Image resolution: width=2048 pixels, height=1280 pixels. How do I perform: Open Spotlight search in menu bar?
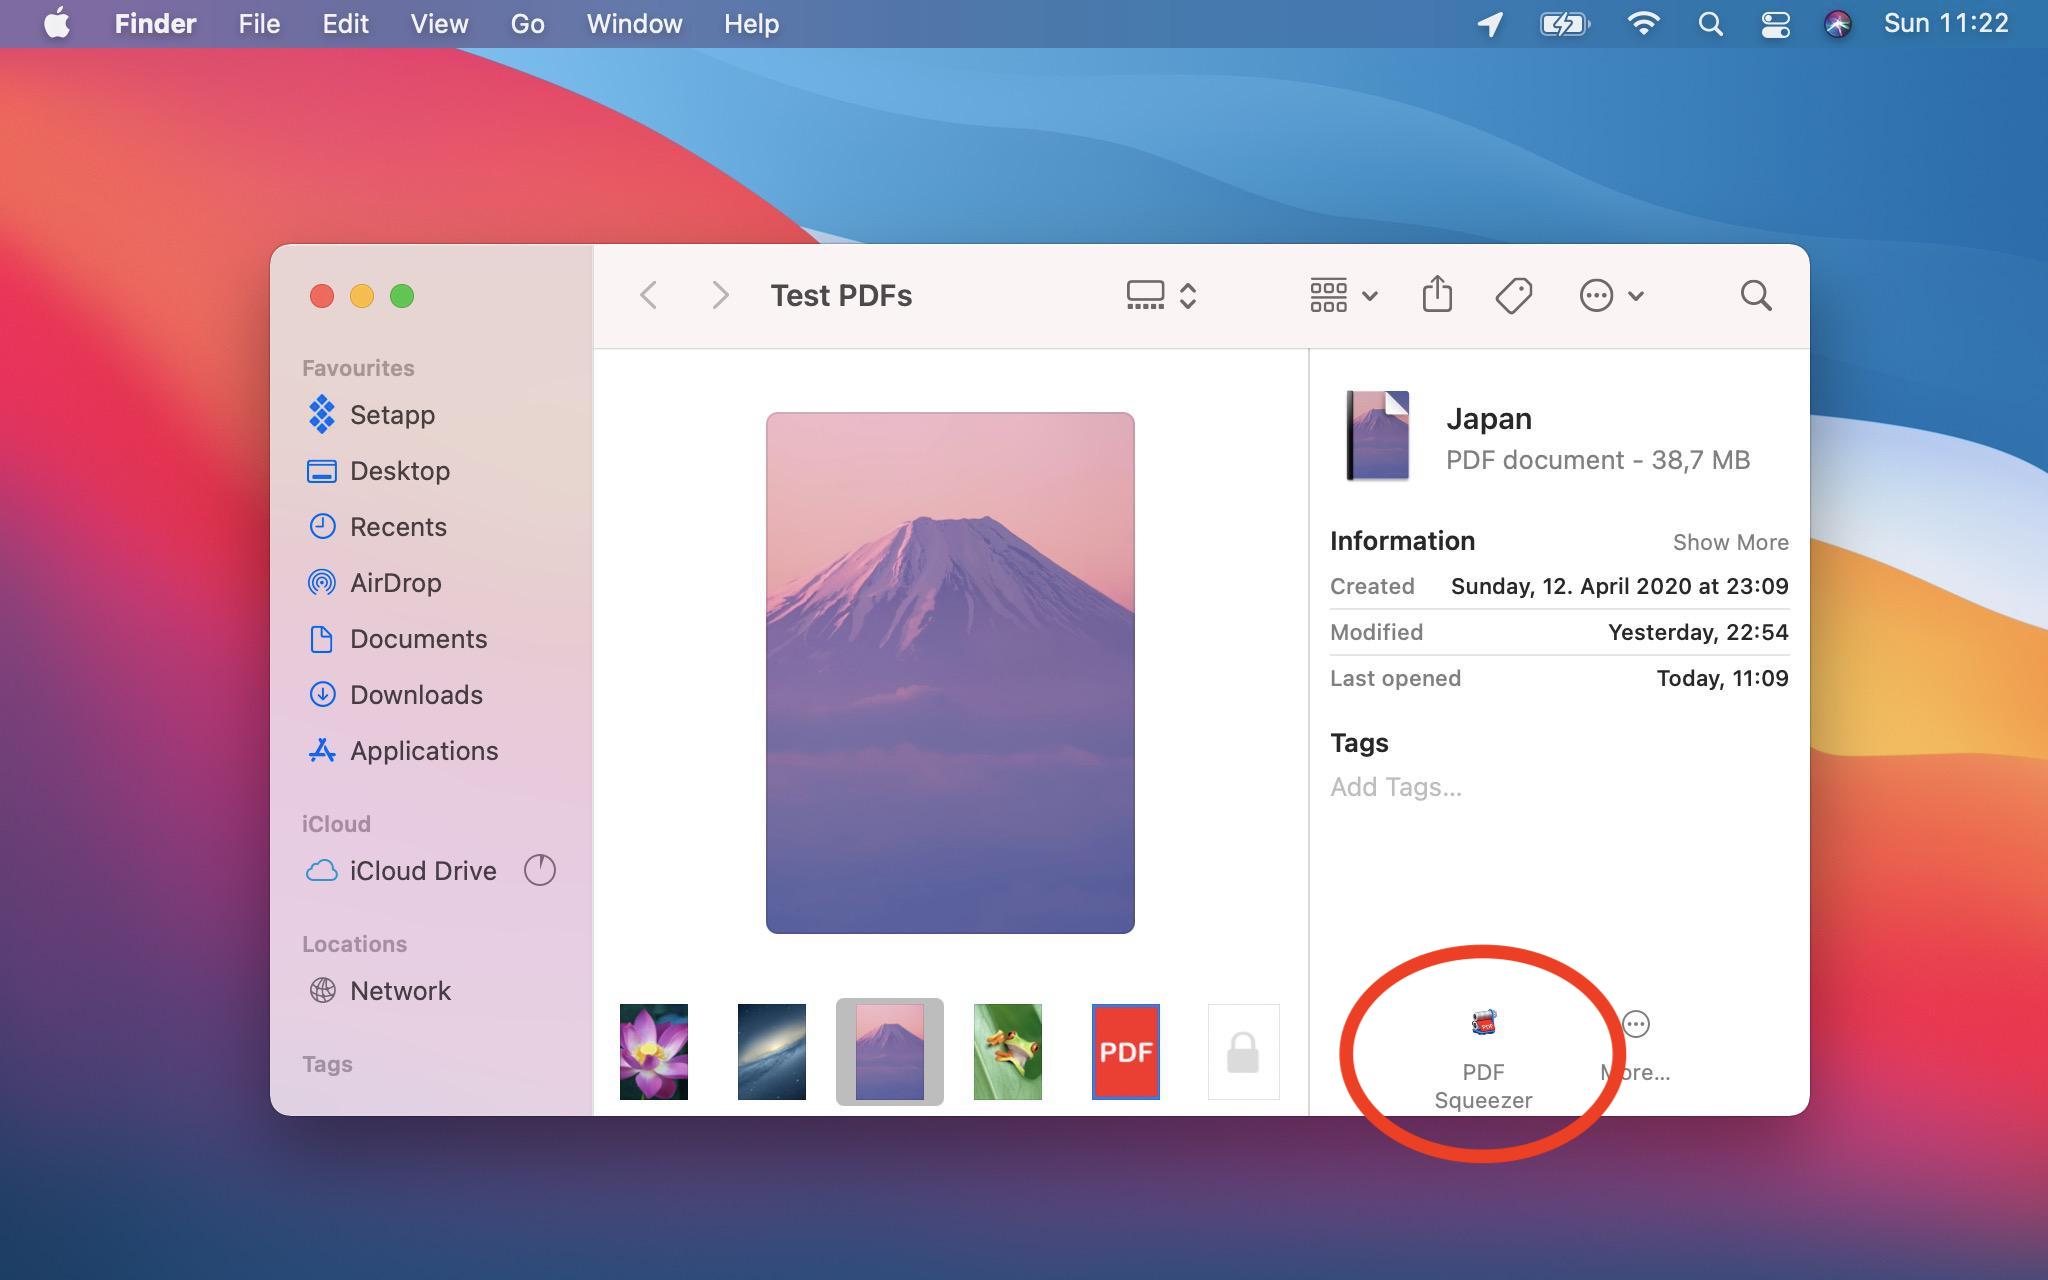click(1710, 23)
